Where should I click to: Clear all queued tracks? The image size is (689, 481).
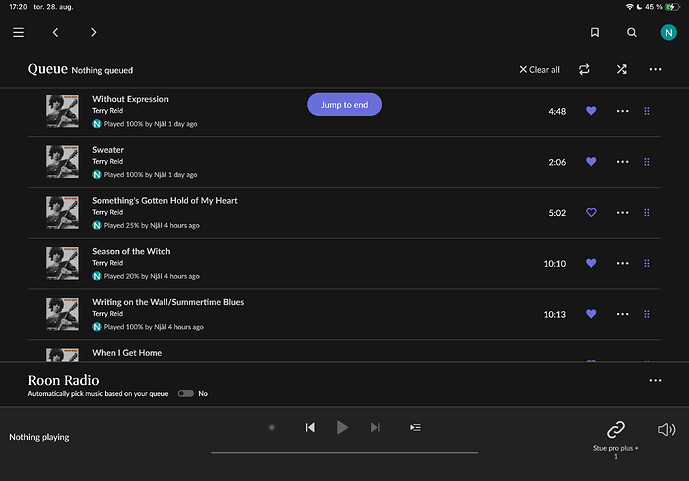[539, 69]
